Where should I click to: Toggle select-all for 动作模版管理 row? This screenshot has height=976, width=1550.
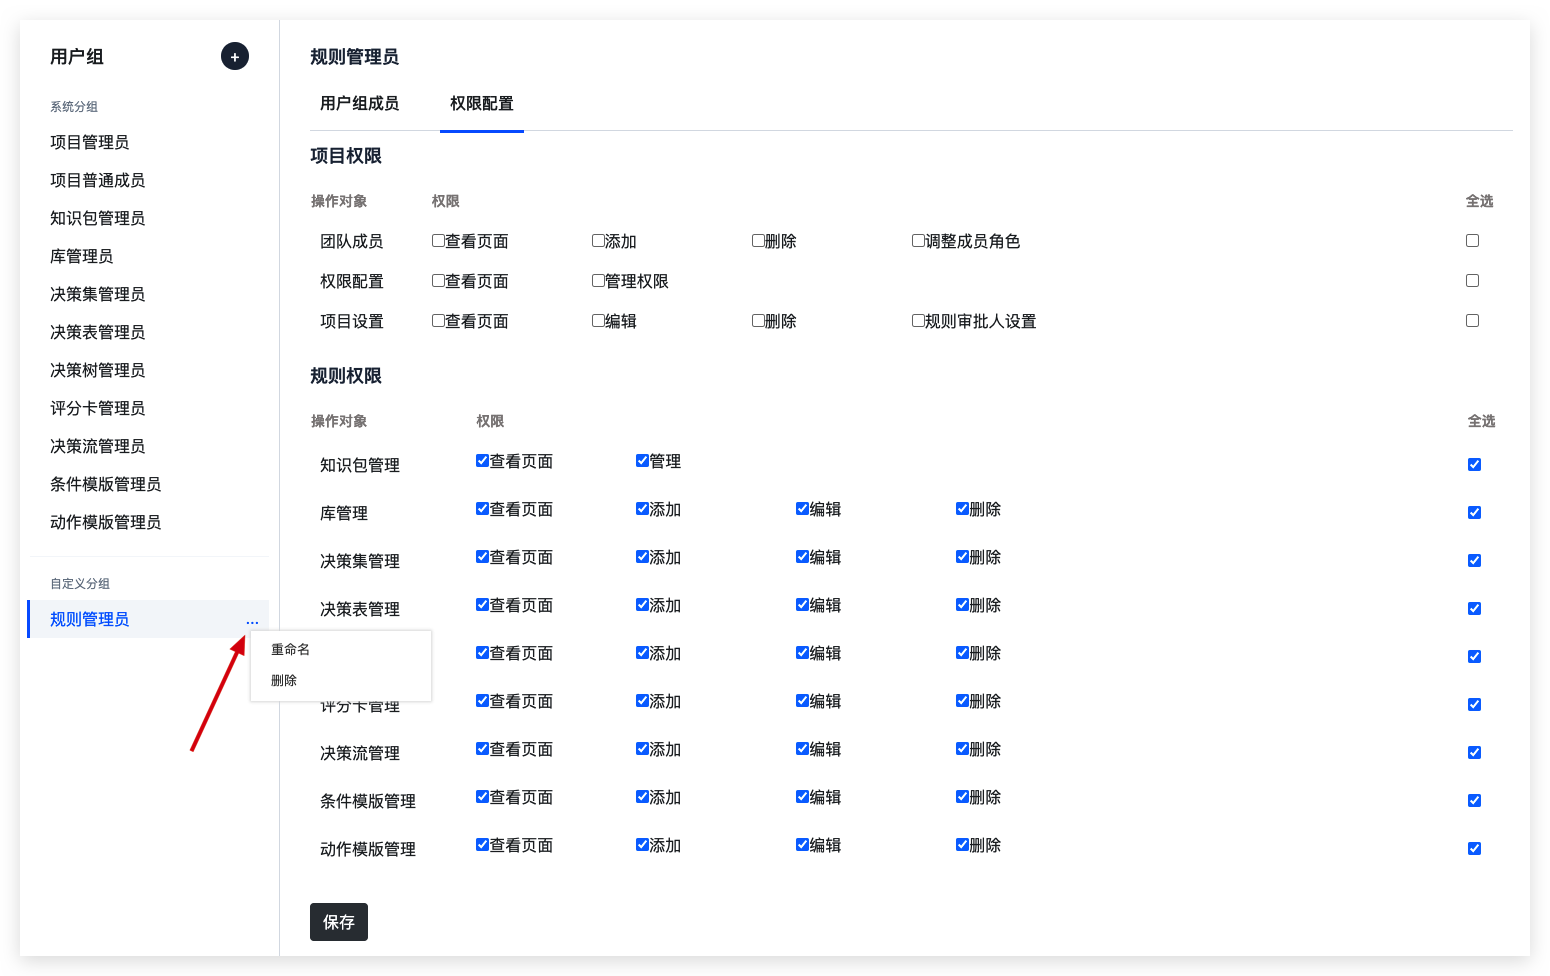pos(1474,849)
